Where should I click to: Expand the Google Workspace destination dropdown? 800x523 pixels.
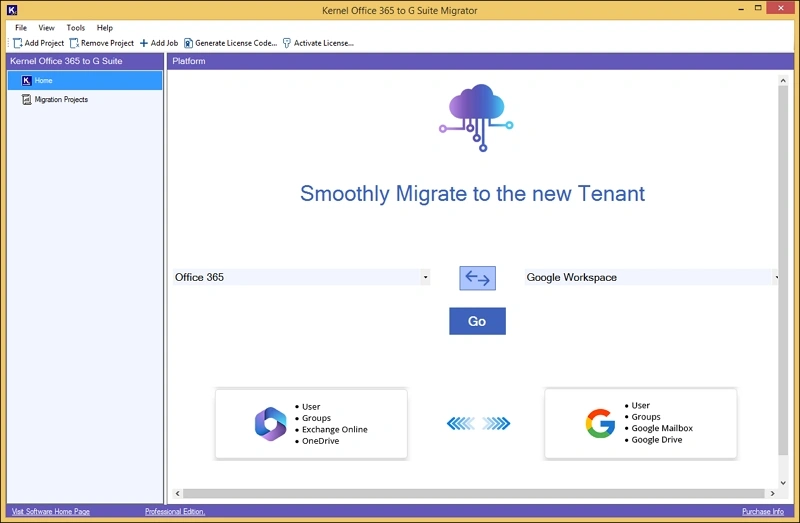click(x=776, y=277)
